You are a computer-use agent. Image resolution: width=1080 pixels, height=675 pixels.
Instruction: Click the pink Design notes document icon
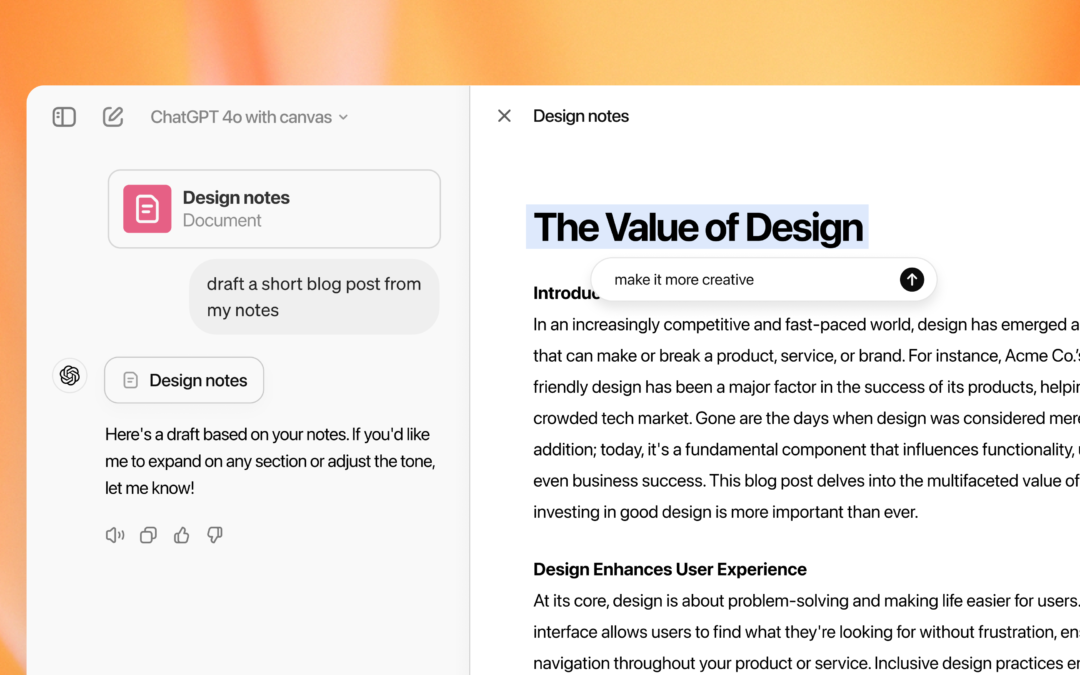coord(147,209)
